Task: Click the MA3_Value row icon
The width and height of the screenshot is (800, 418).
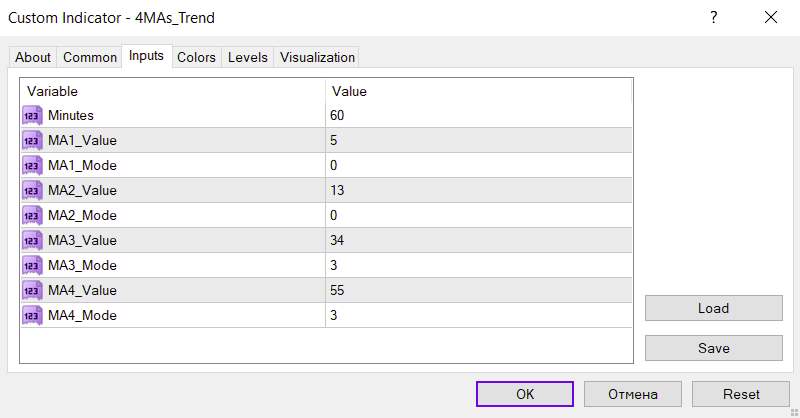Action: (x=31, y=240)
